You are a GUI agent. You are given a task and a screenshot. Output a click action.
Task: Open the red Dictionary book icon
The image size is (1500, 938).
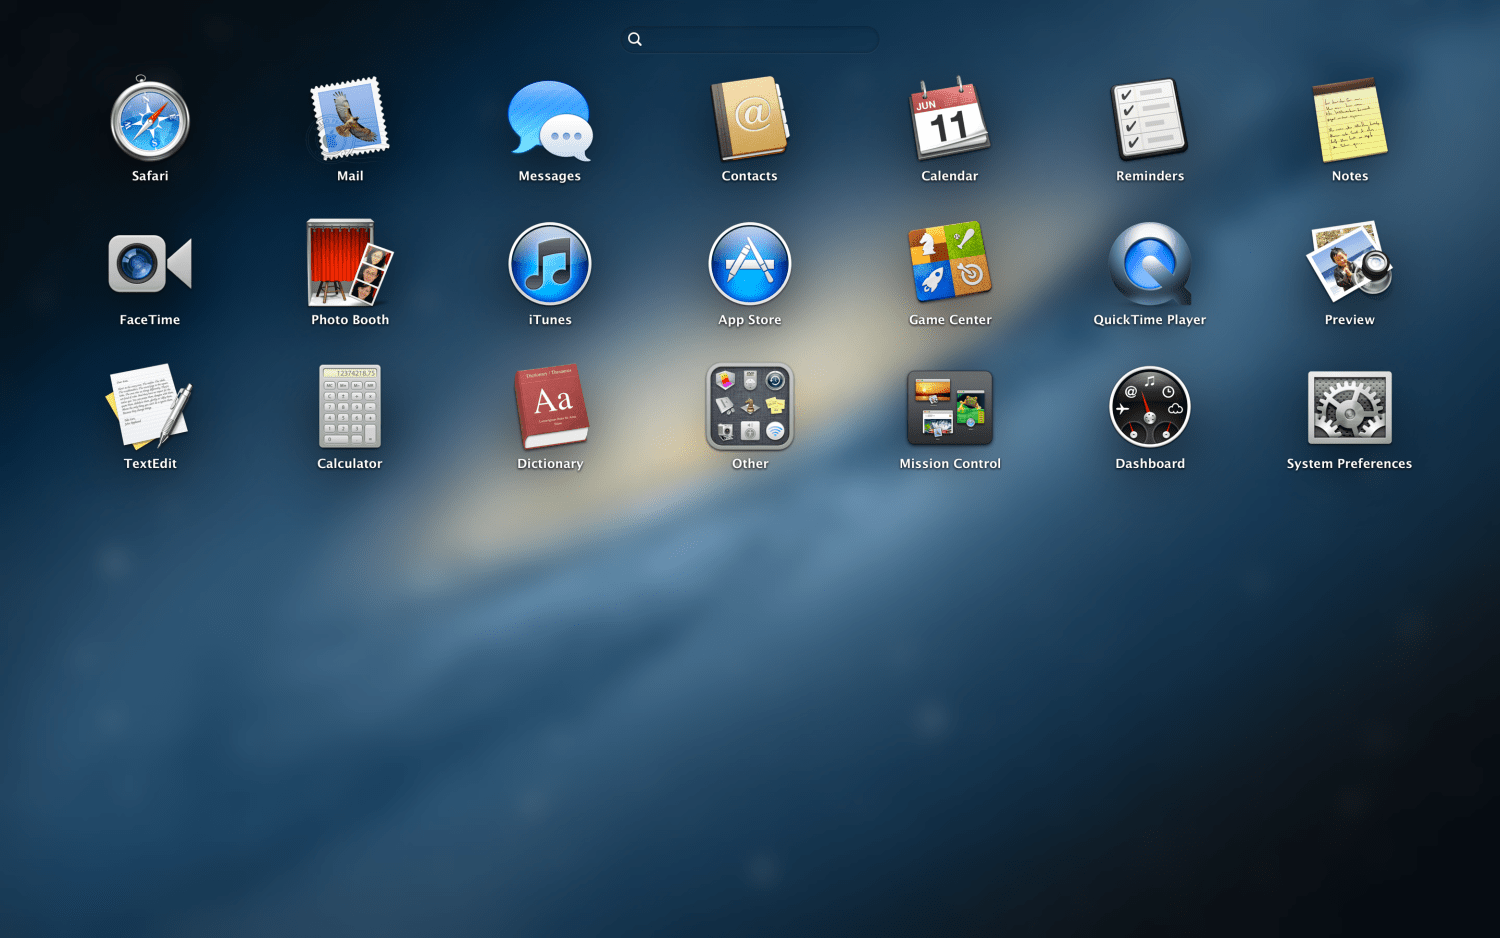click(x=550, y=406)
